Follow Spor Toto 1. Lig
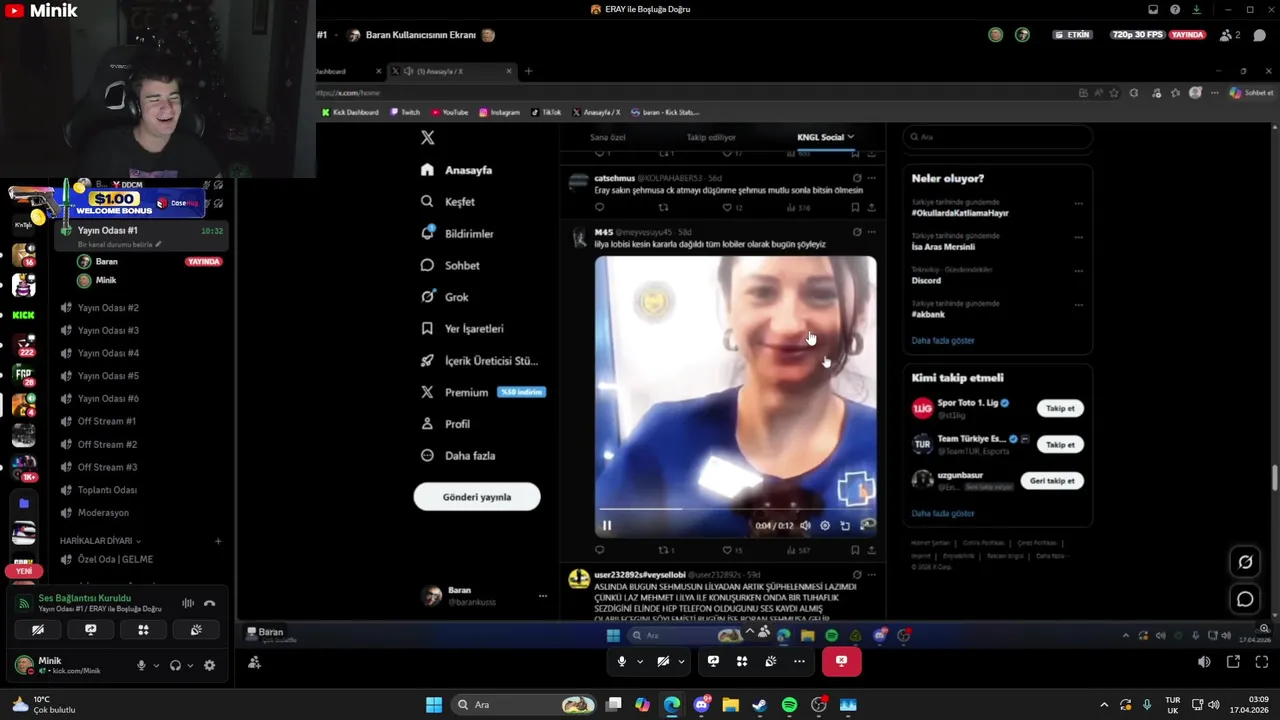Viewport: 1280px width, 720px height. coord(1060,408)
